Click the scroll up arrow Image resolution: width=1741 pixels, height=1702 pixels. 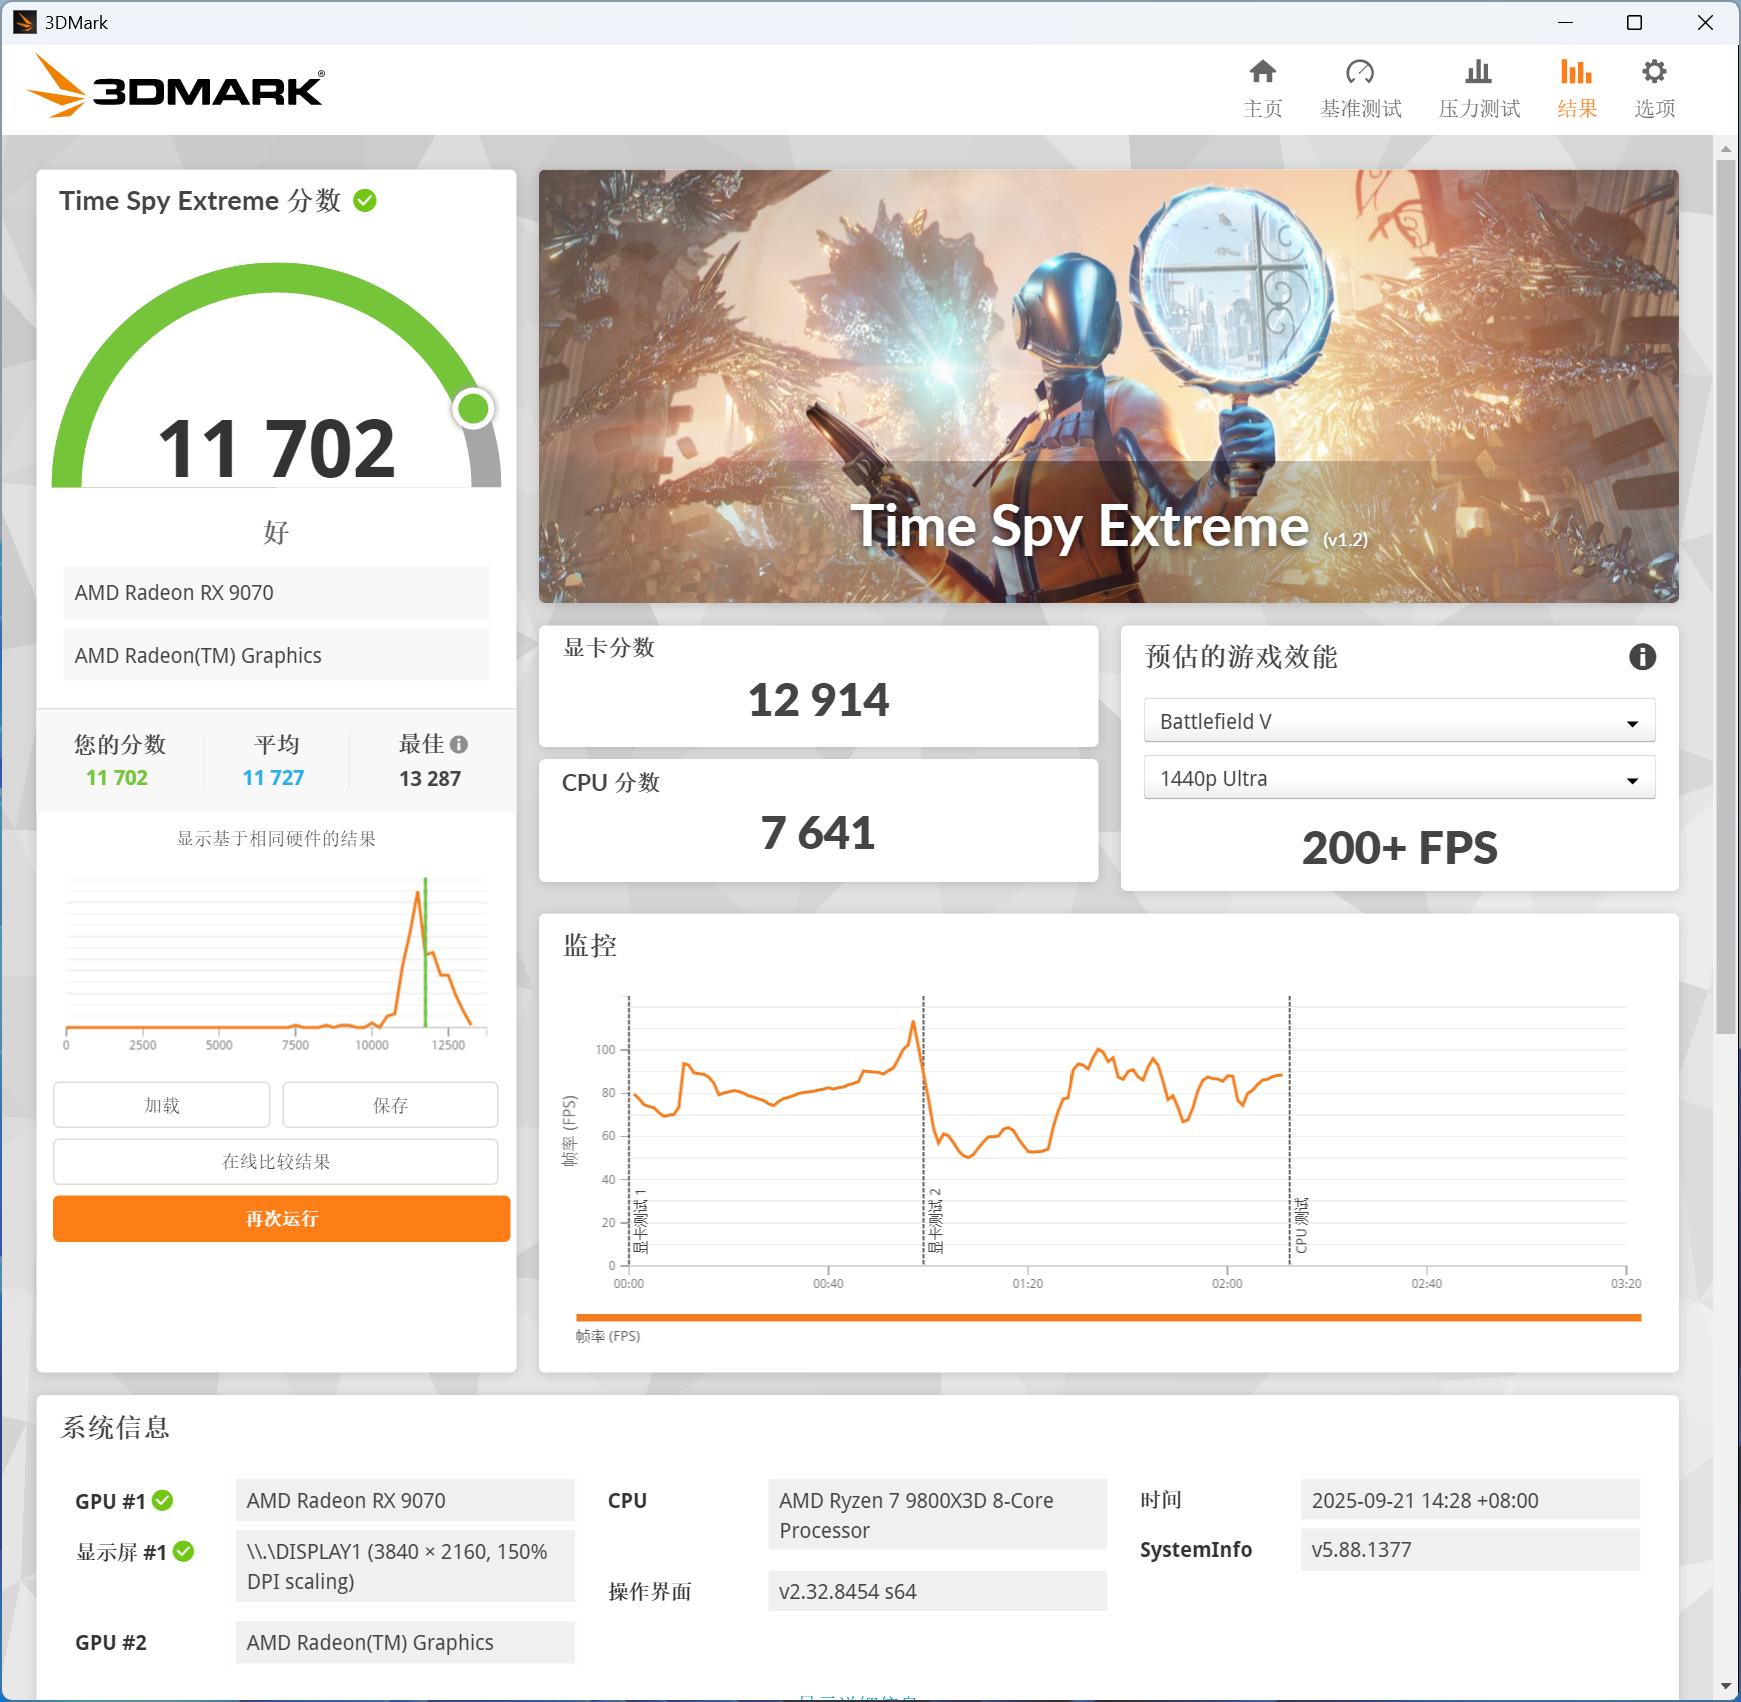coord(1726,148)
